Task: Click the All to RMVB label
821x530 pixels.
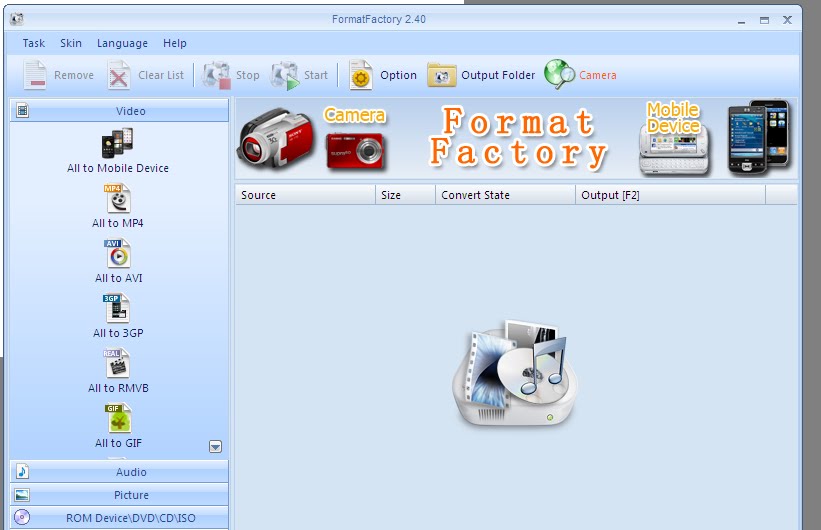Action: 118,388
